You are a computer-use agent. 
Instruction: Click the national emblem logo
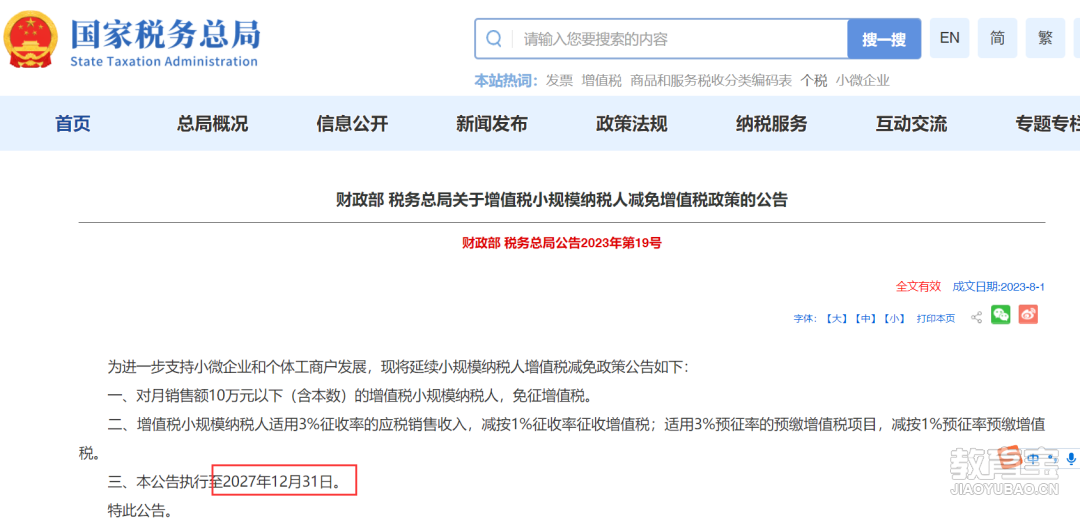pyautogui.click(x=32, y=40)
